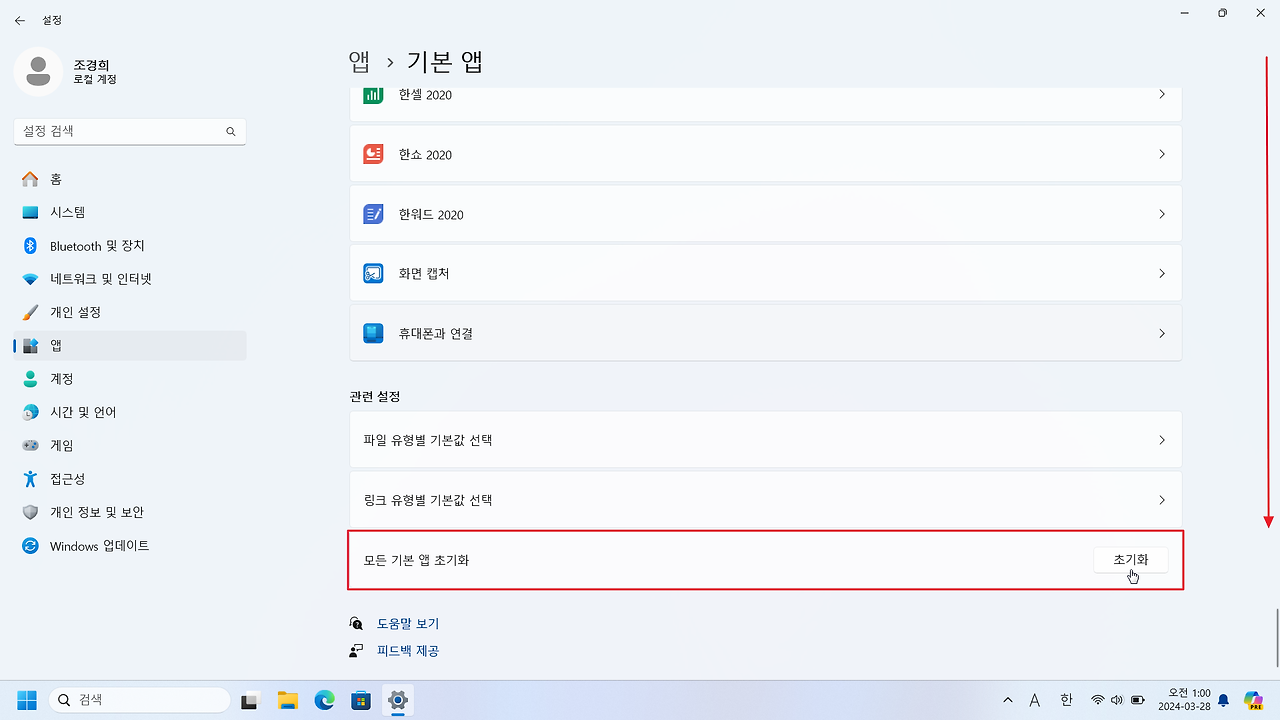Image resolution: width=1280 pixels, height=720 pixels.
Task: Go to 시스템 settings
Action: pos(130,212)
